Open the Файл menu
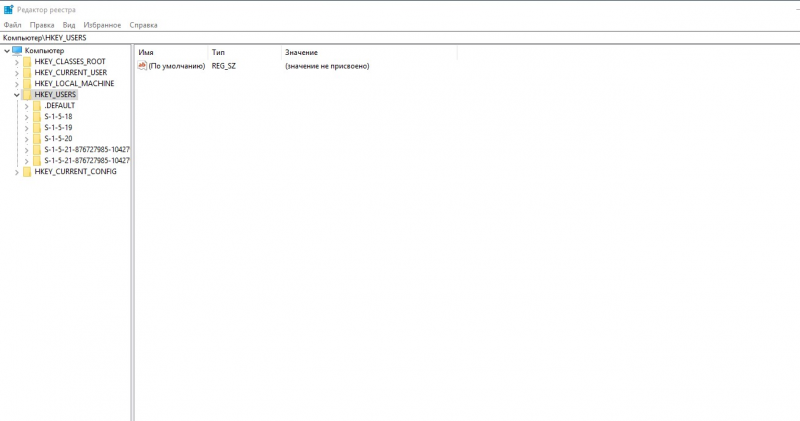The height and width of the screenshot is (421, 800). point(12,25)
